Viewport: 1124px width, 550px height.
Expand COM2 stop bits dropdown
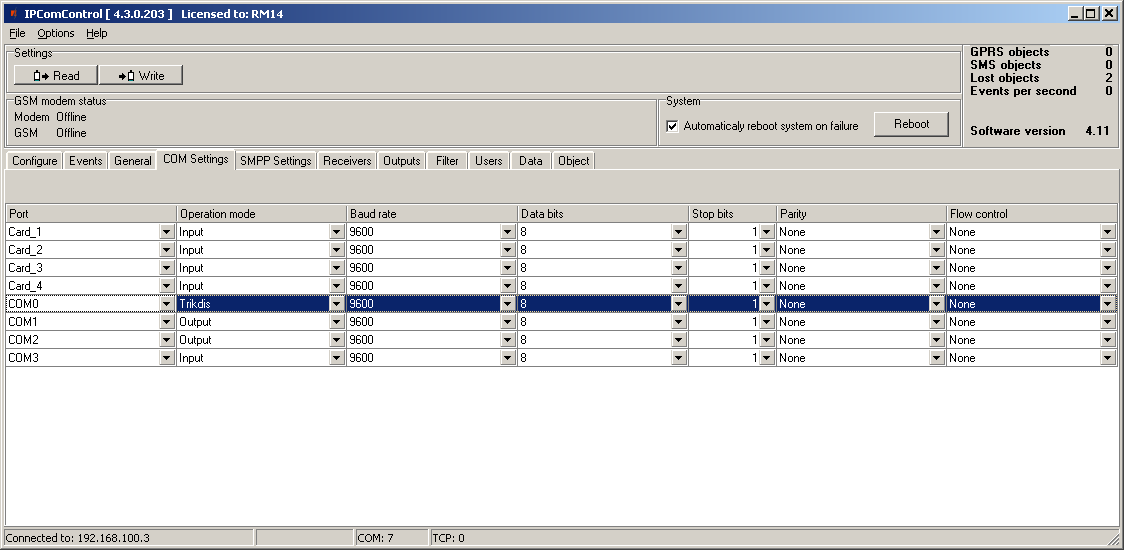pyautogui.click(x=766, y=340)
